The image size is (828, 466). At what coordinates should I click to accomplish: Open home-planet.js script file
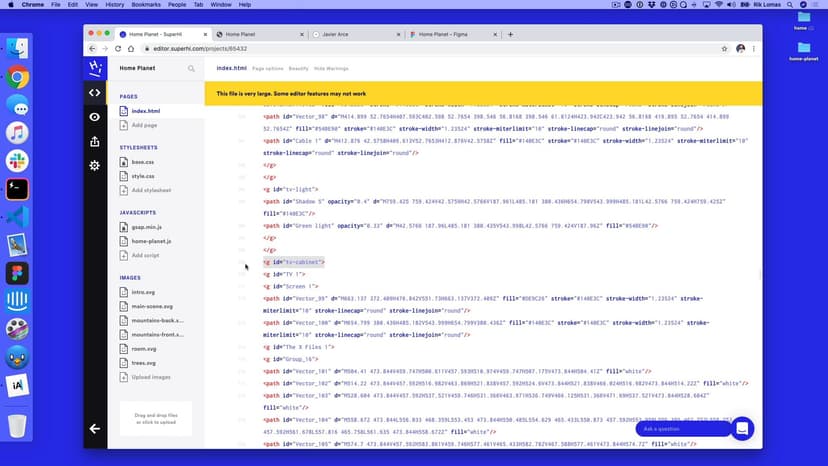tap(151, 240)
